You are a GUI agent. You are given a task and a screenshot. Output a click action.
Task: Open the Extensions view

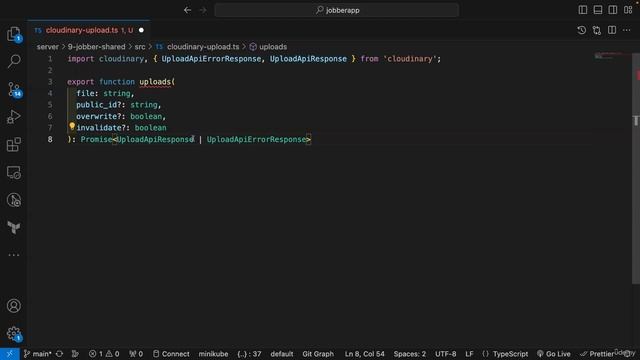click(x=14, y=144)
